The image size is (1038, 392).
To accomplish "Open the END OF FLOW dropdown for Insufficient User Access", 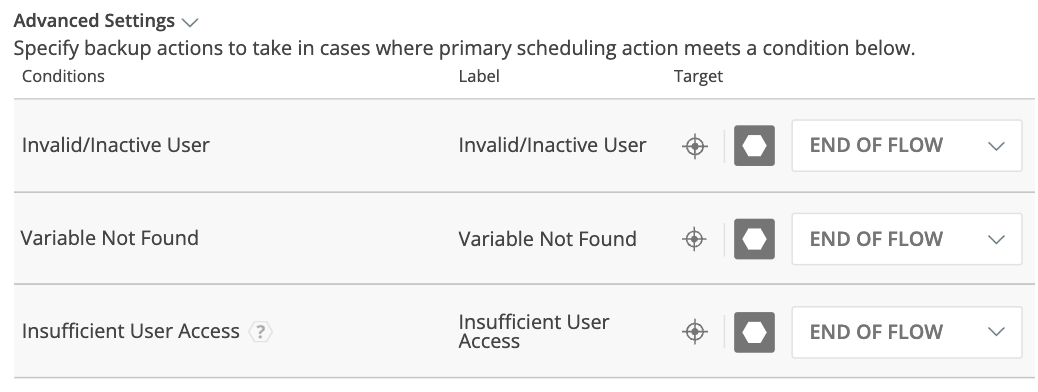I will (x=907, y=332).
